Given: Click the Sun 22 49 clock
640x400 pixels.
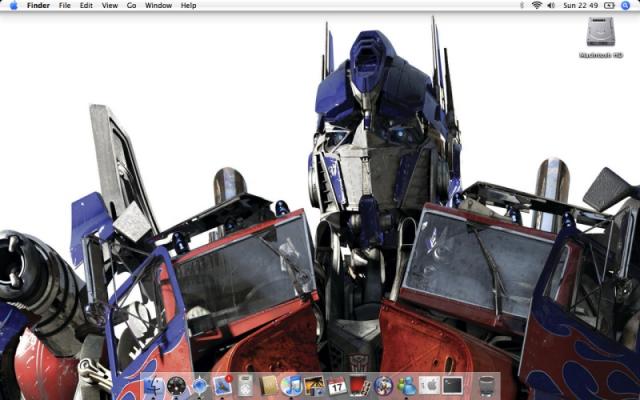Looking at the screenshot, I should click(x=581, y=5).
